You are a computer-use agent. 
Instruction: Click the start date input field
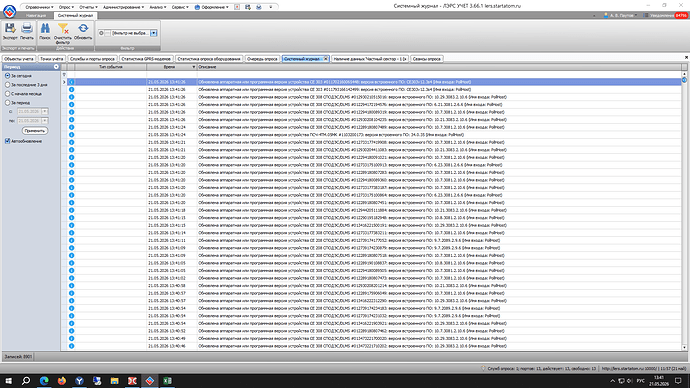pyautogui.click(x=29, y=111)
